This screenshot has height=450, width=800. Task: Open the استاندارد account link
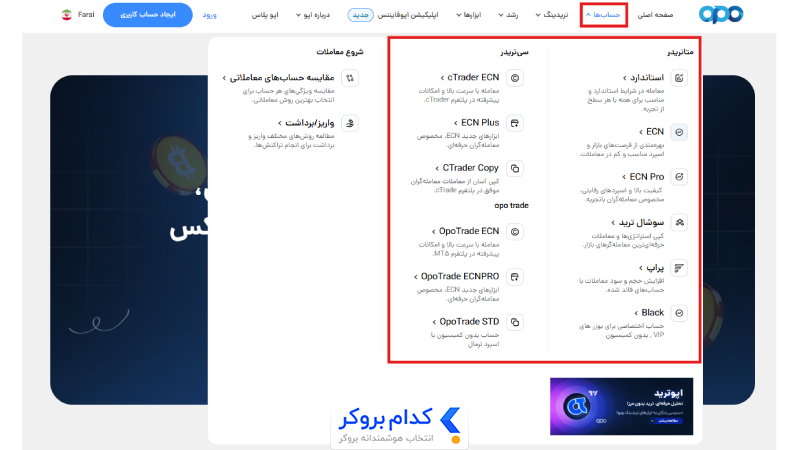pyautogui.click(x=643, y=78)
